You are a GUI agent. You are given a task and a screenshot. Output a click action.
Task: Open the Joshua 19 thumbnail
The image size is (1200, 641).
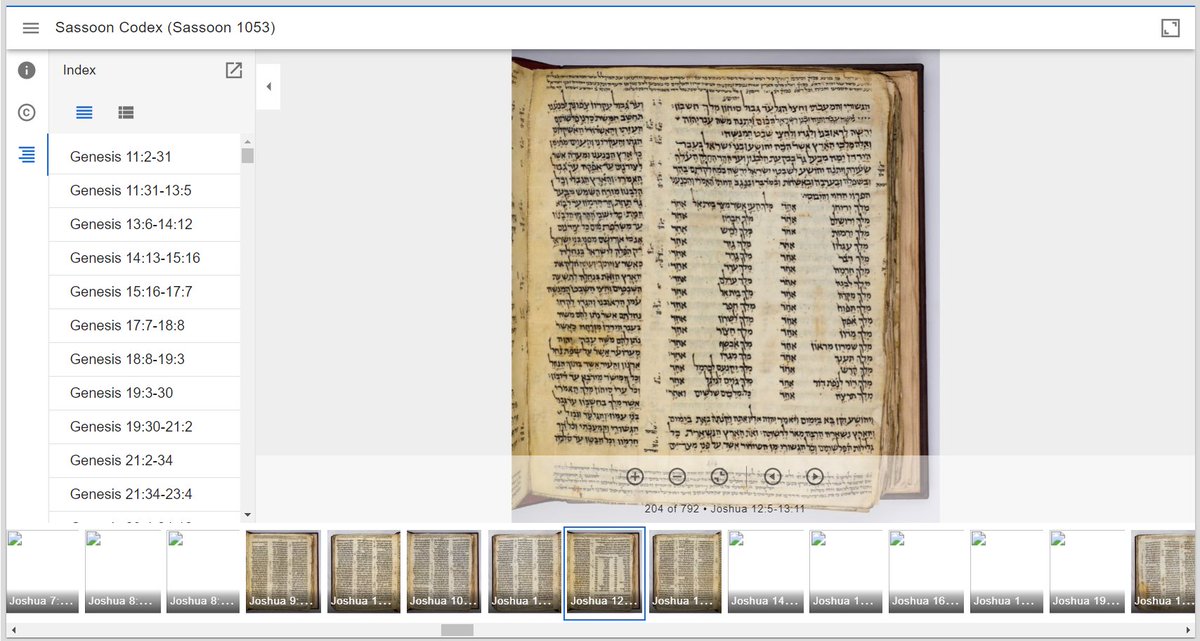pos(1087,571)
